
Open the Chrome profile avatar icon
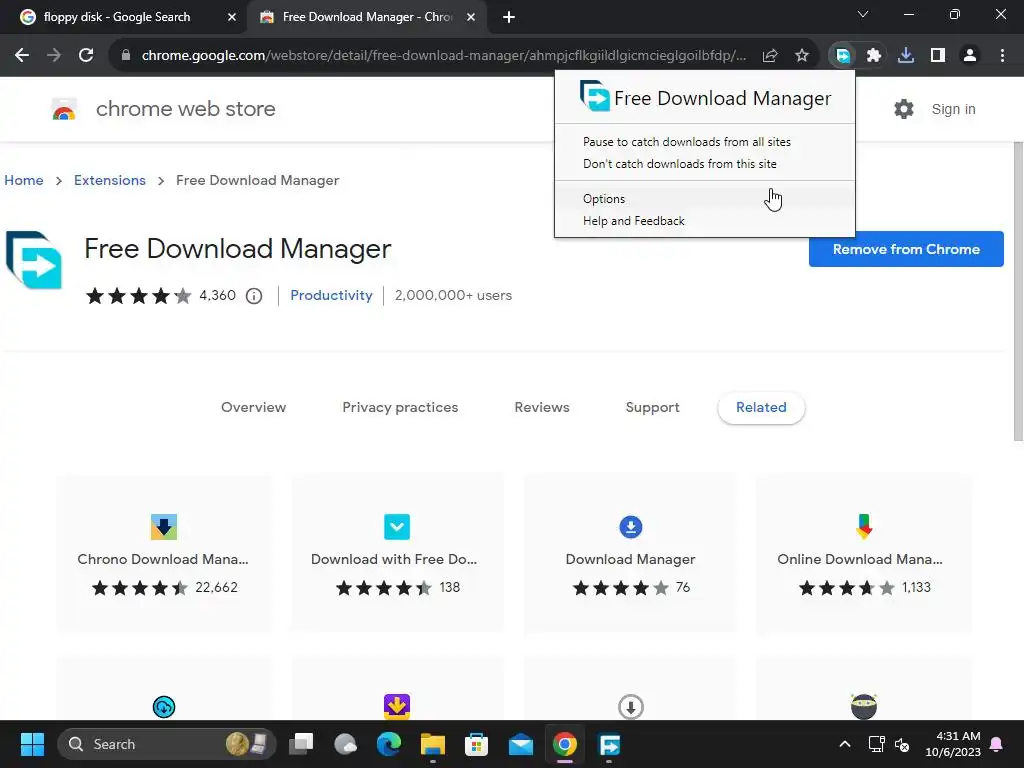point(970,56)
